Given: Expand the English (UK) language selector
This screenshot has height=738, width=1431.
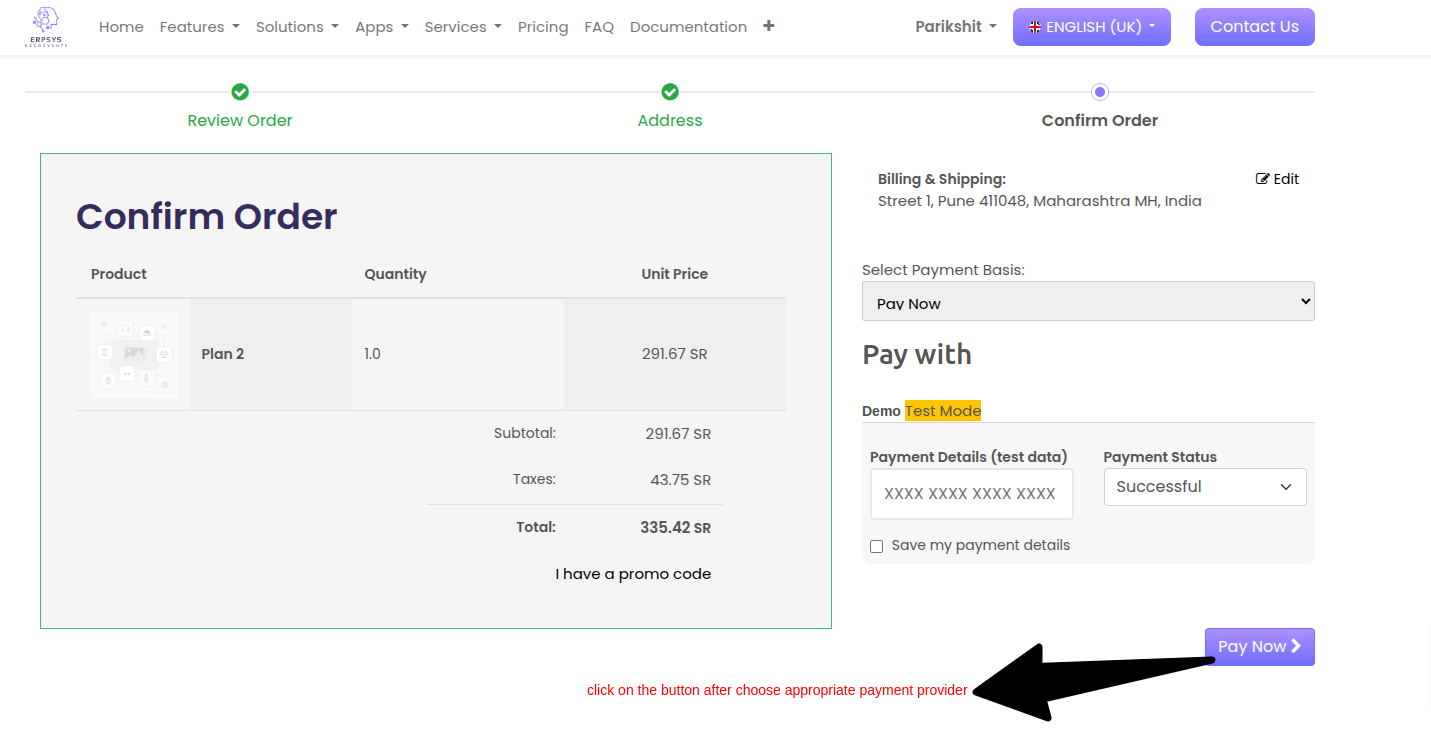Looking at the screenshot, I should point(1091,27).
